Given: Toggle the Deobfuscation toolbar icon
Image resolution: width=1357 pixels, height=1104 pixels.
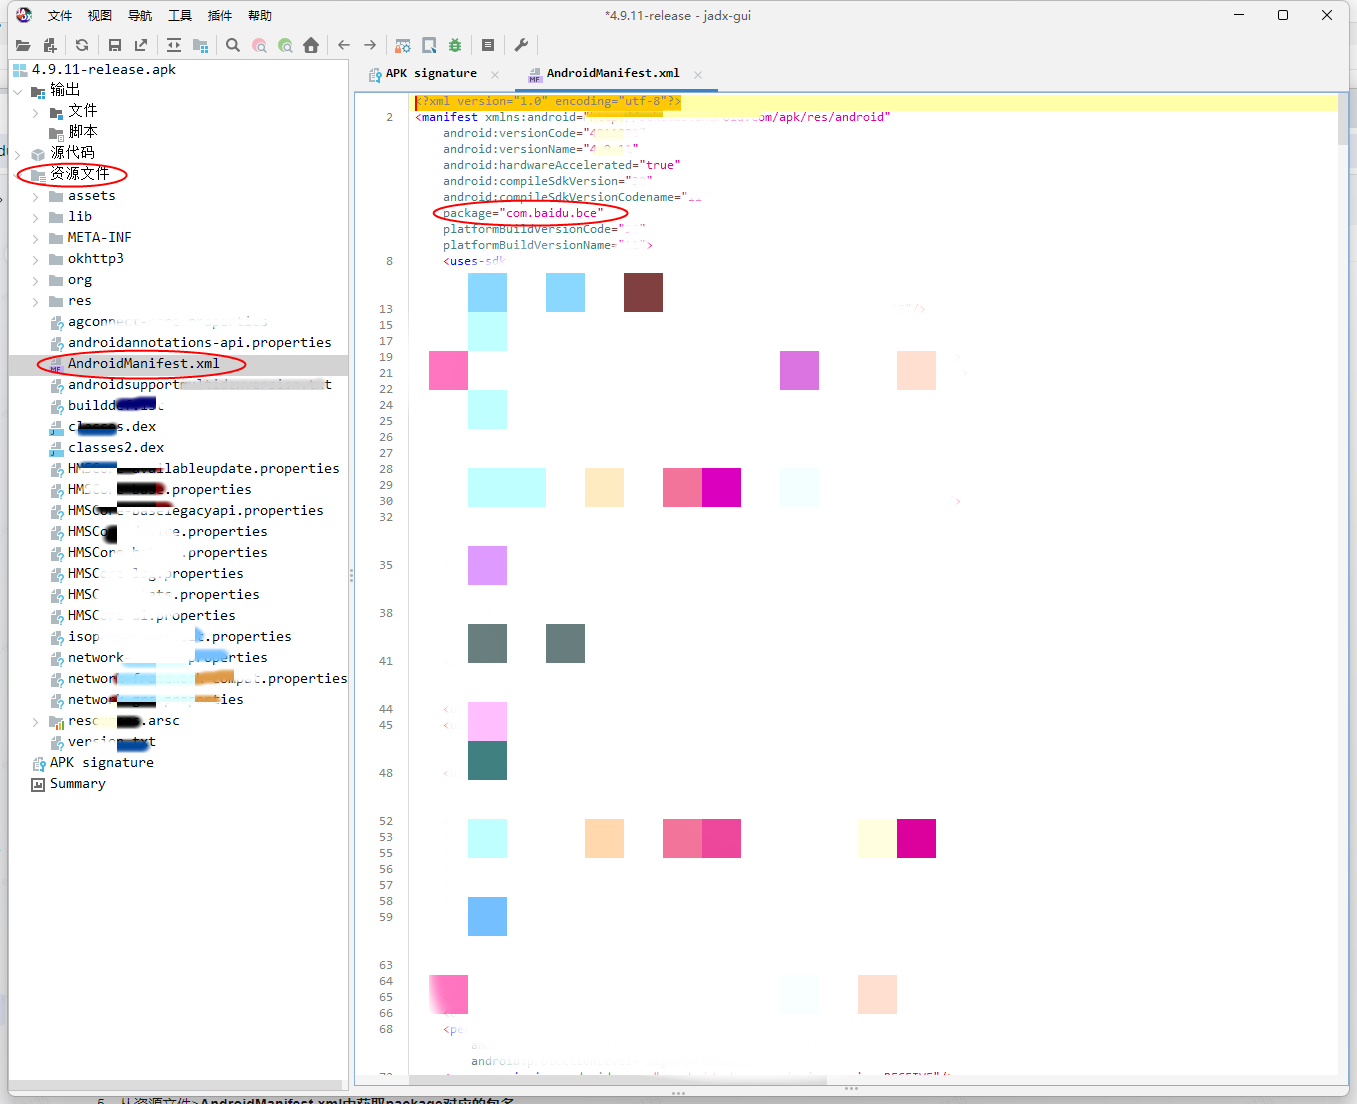Looking at the screenshot, I should tap(403, 45).
